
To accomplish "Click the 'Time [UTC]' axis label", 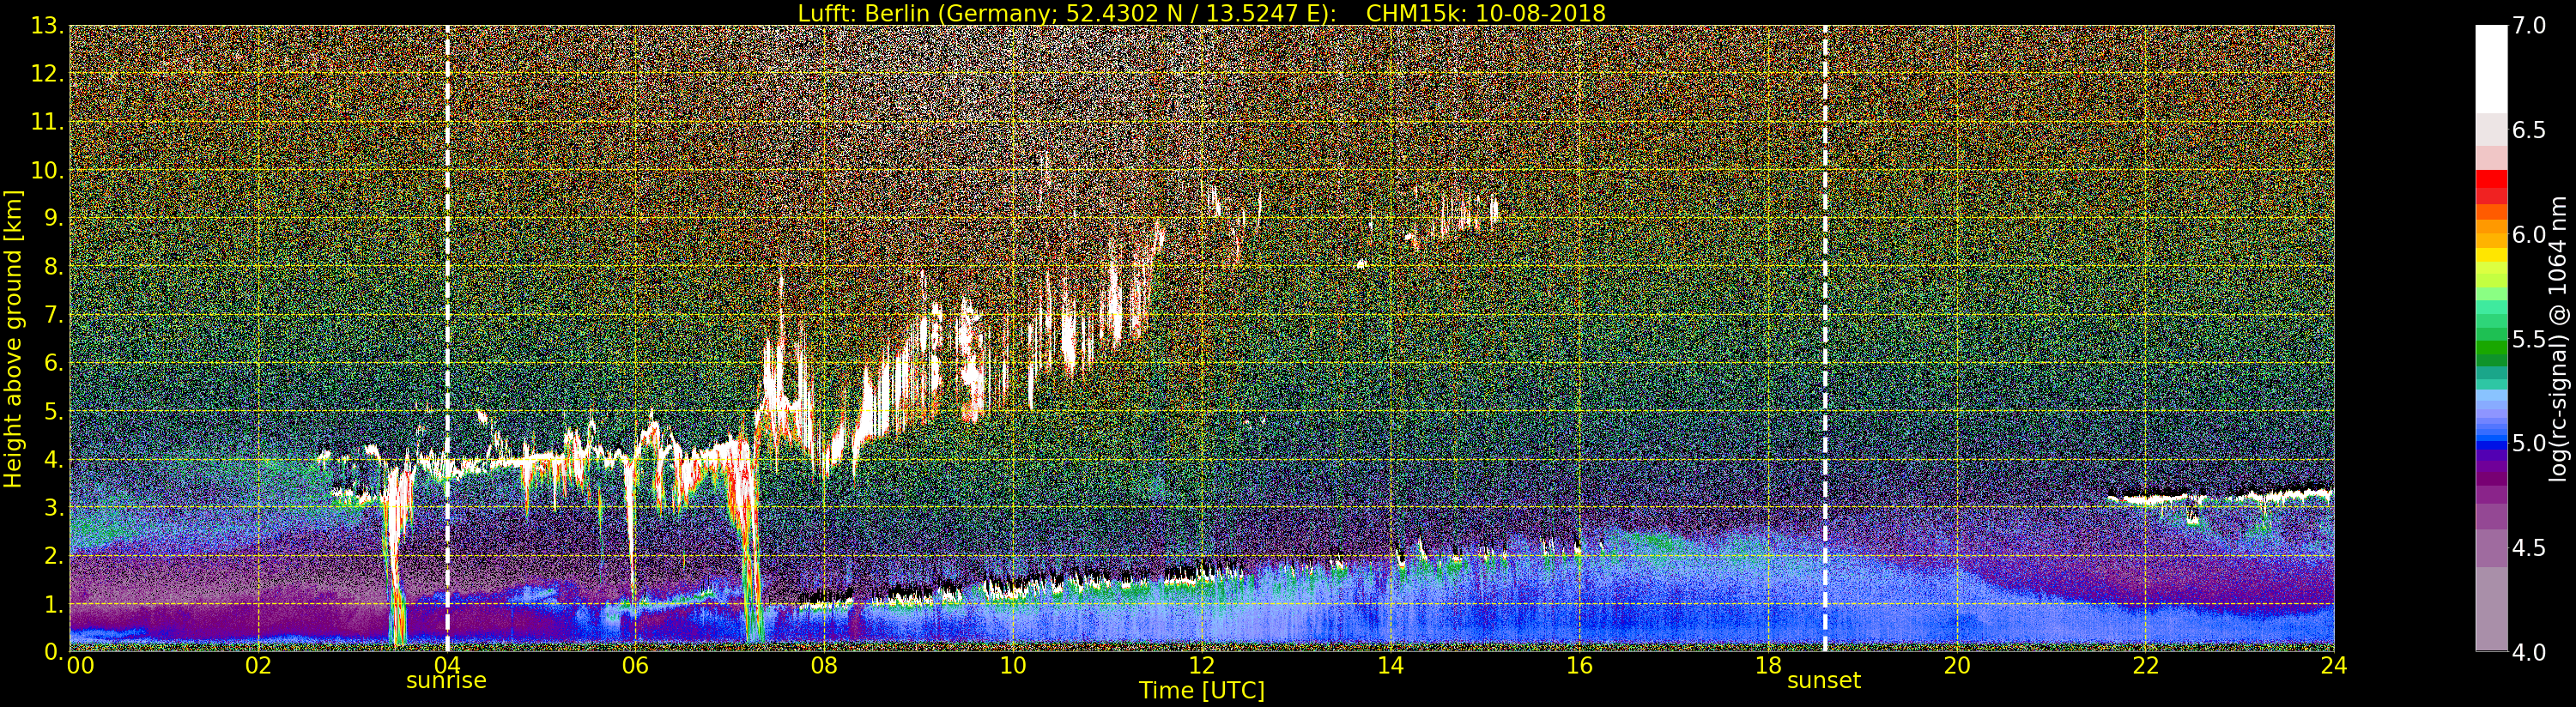I will [1201, 691].
